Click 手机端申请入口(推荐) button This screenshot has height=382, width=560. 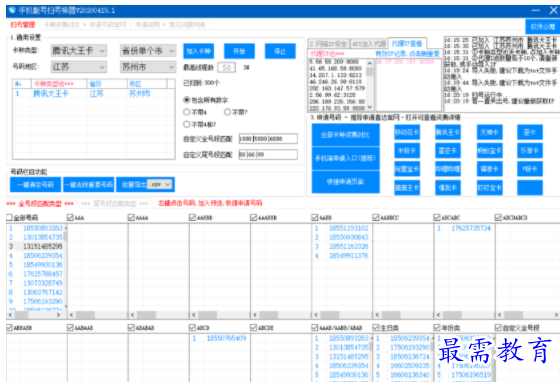click(x=345, y=158)
